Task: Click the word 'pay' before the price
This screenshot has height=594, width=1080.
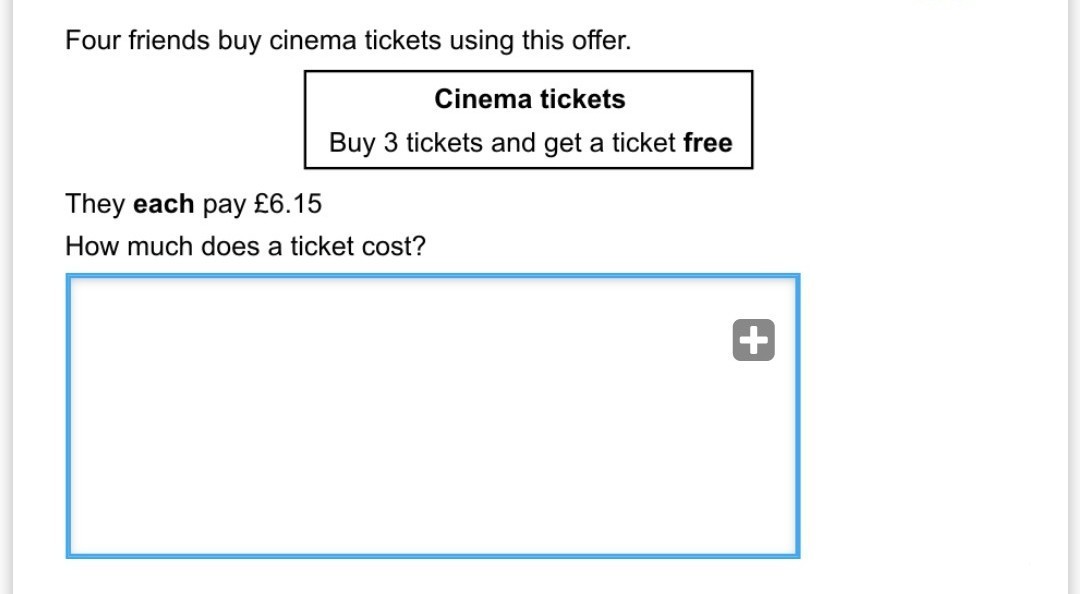Action: [224, 204]
